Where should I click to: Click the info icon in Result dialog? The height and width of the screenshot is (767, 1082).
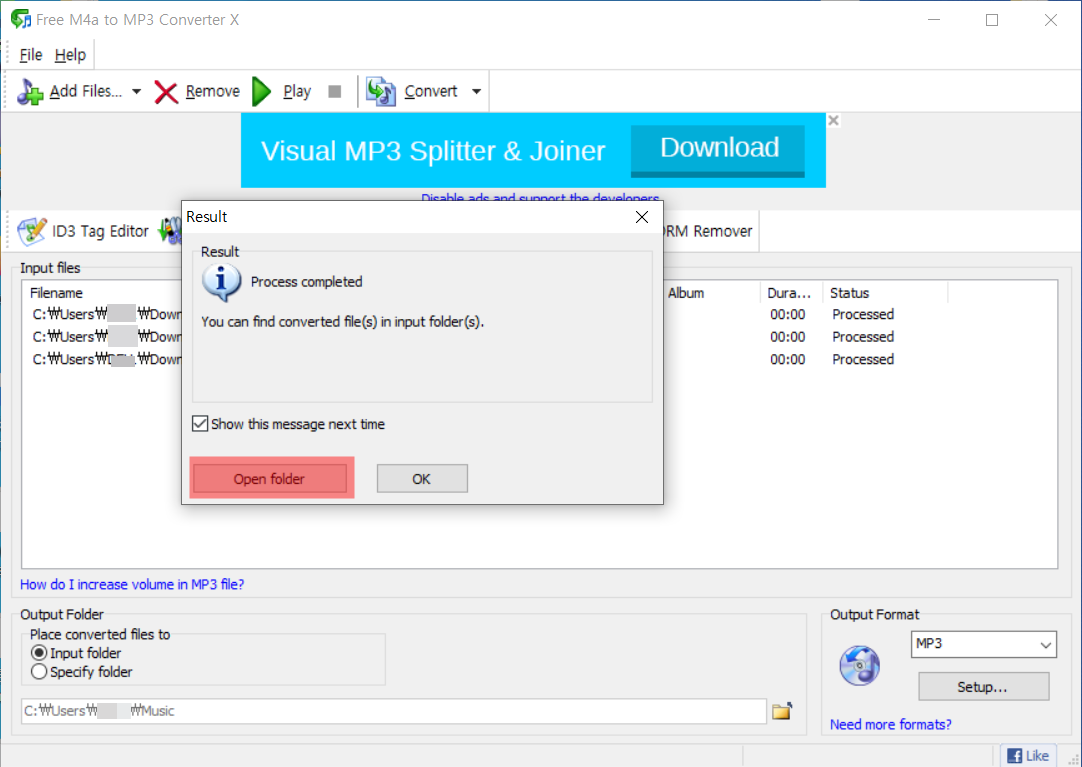(x=221, y=282)
